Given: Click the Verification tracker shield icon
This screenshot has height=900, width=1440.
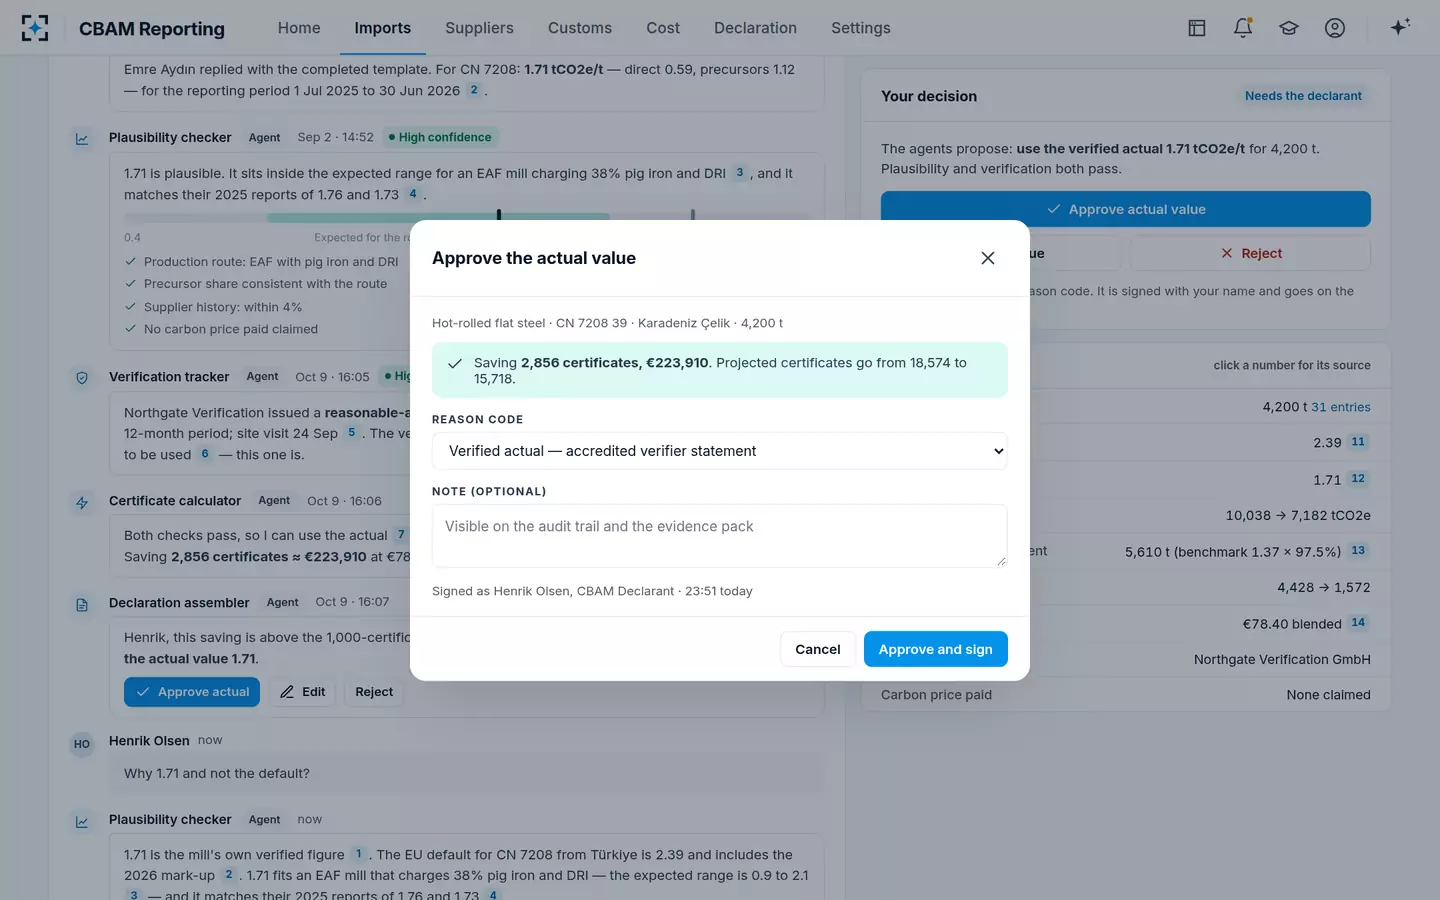Looking at the screenshot, I should tap(82, 378).
